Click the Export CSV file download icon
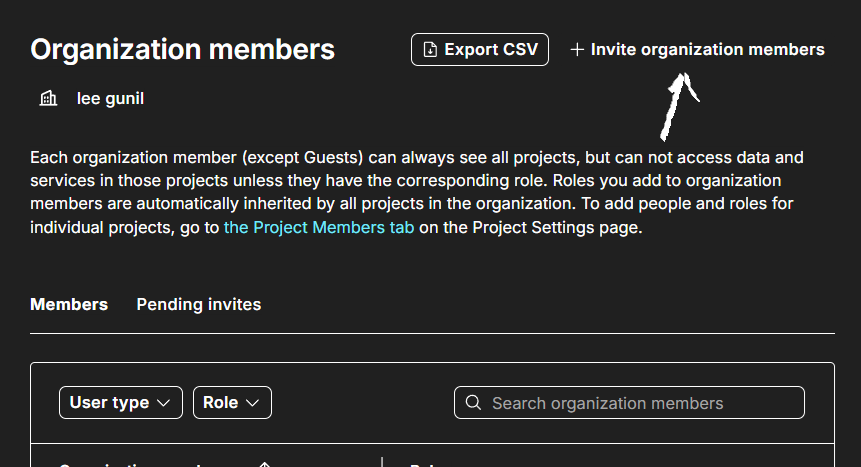Viewport: 861px width, 467px height. coord(430,49)
